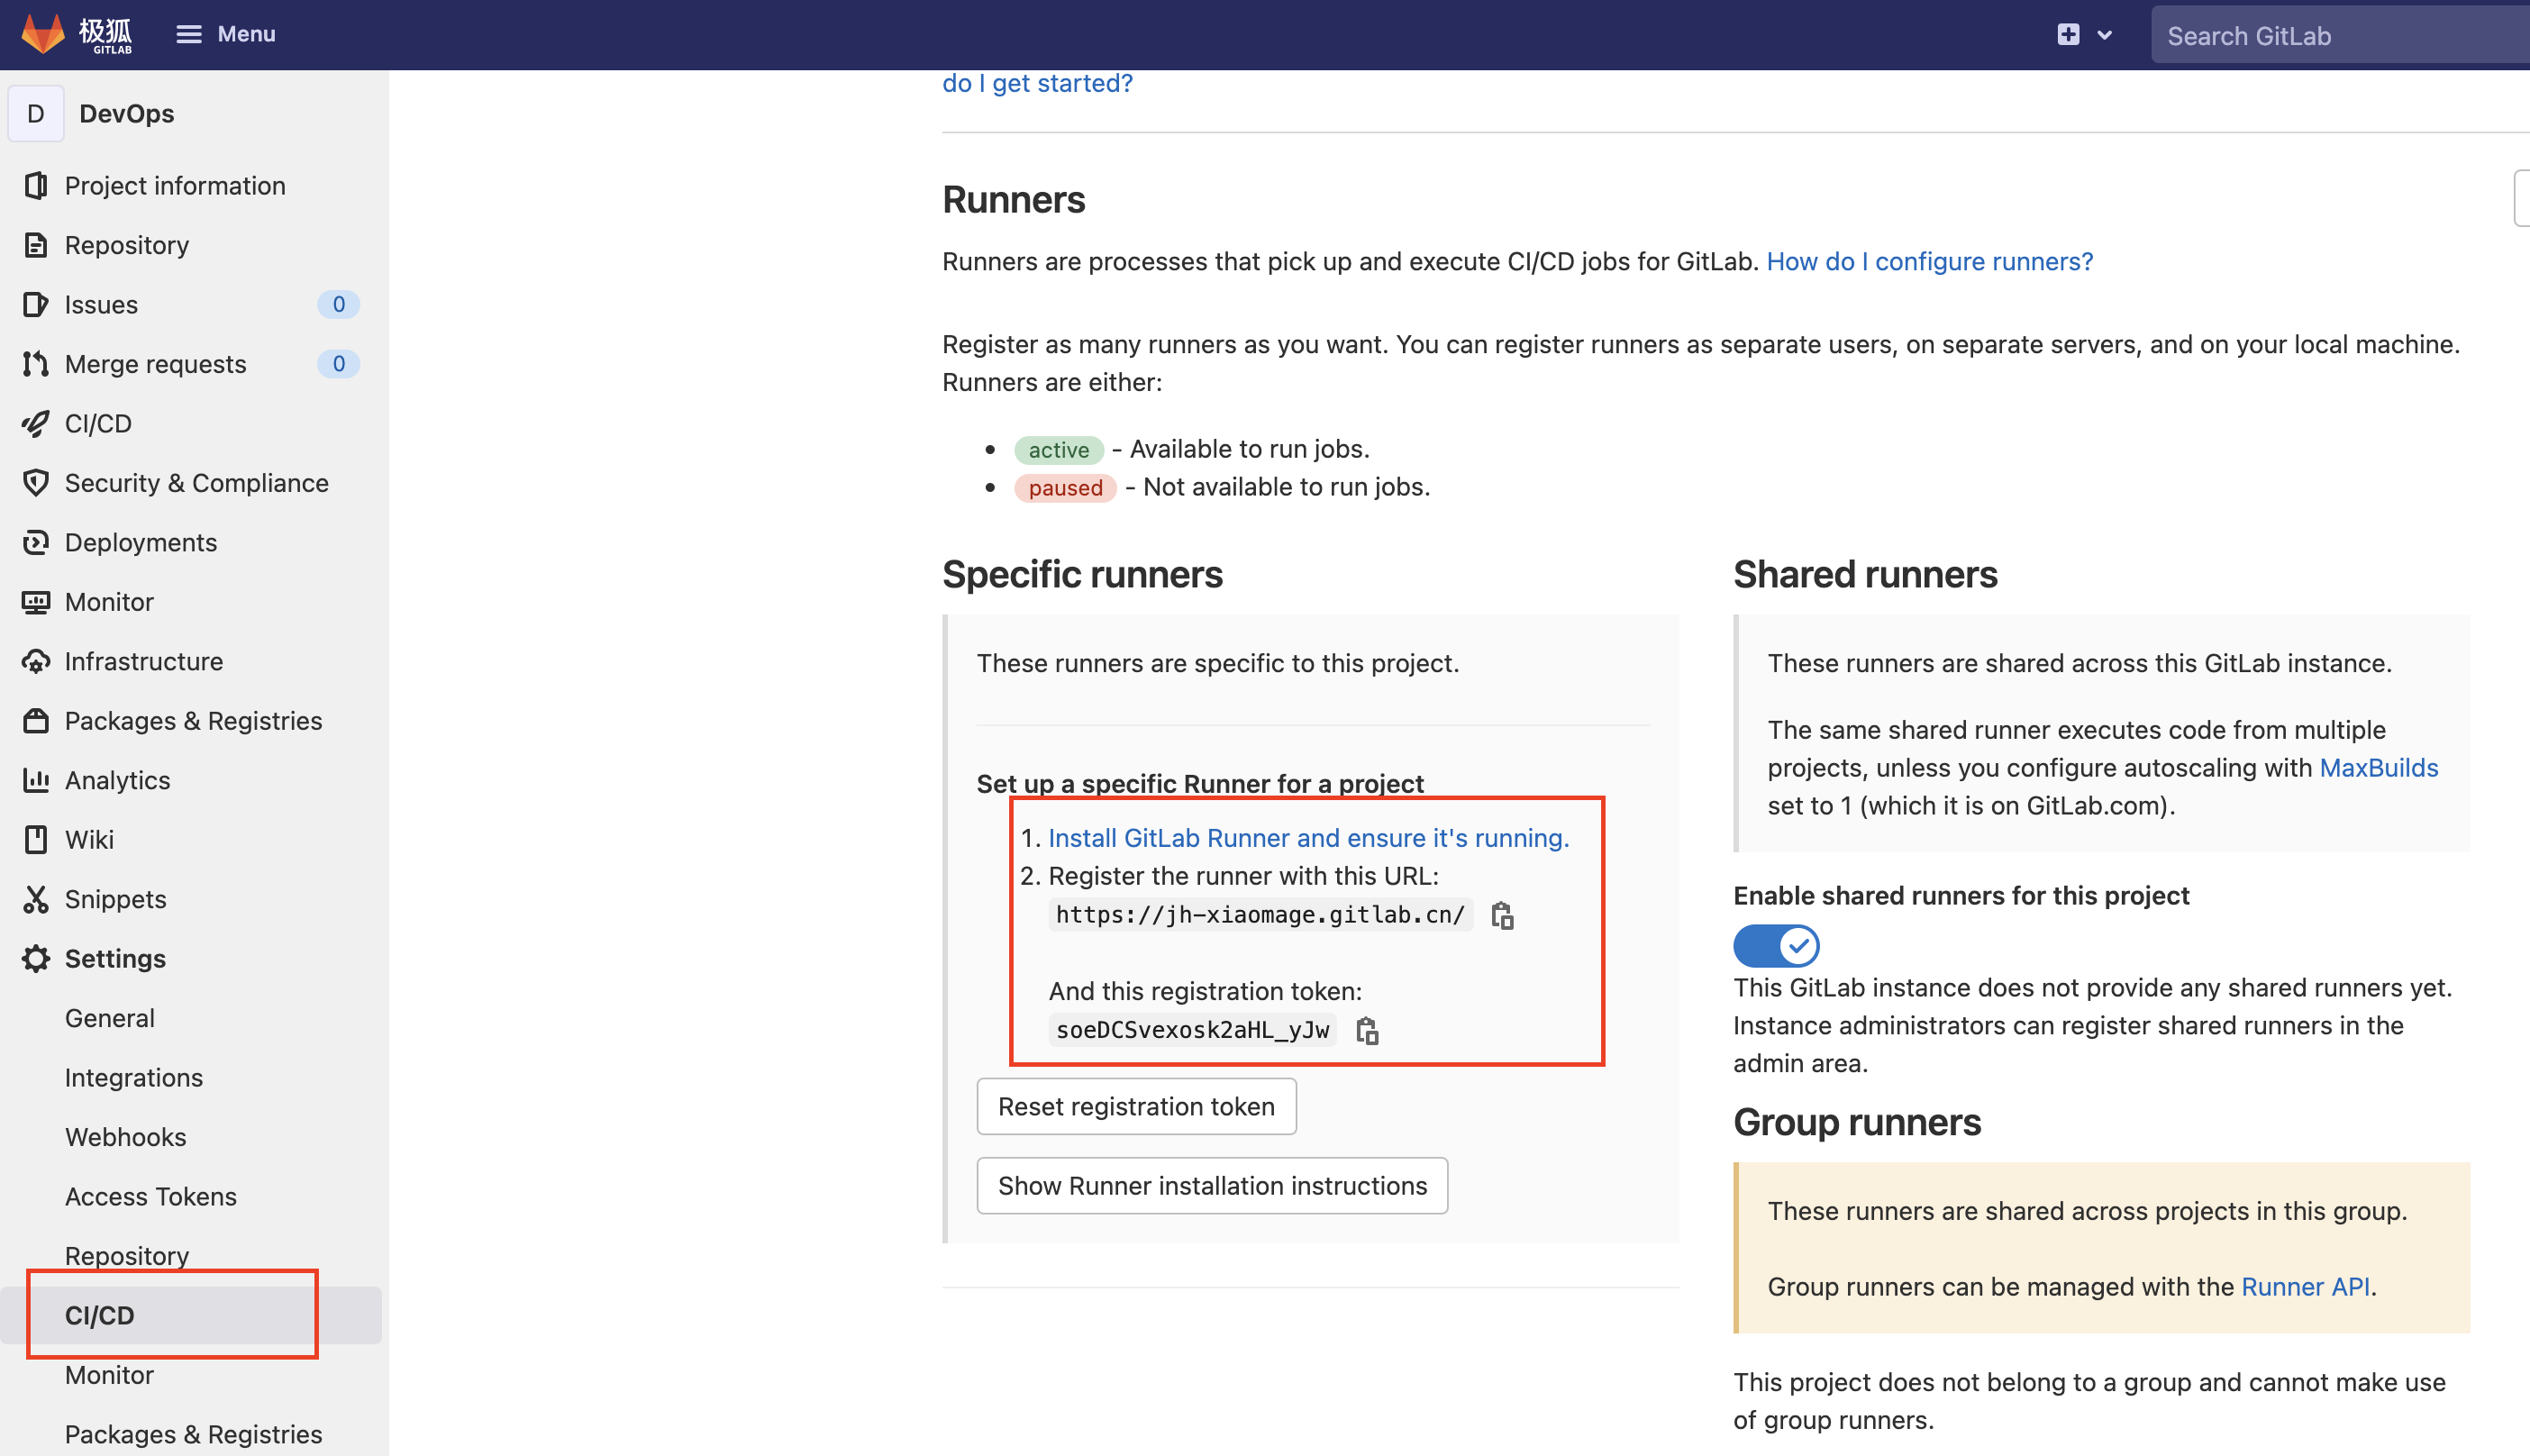Open the Merge requests sidebar icon
The image size is (2530, 1456).
(x=36, y=363)
